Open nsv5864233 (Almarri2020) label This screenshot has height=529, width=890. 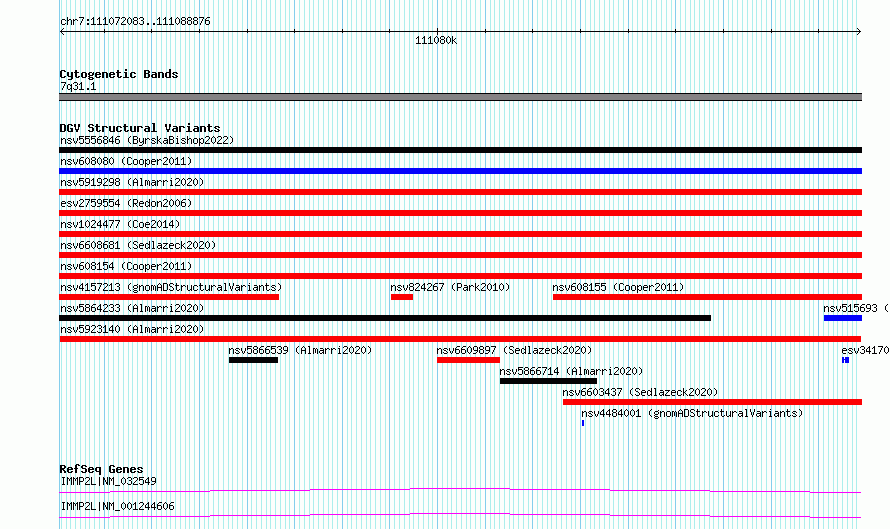pyautogui.click(x=132, y=308)
